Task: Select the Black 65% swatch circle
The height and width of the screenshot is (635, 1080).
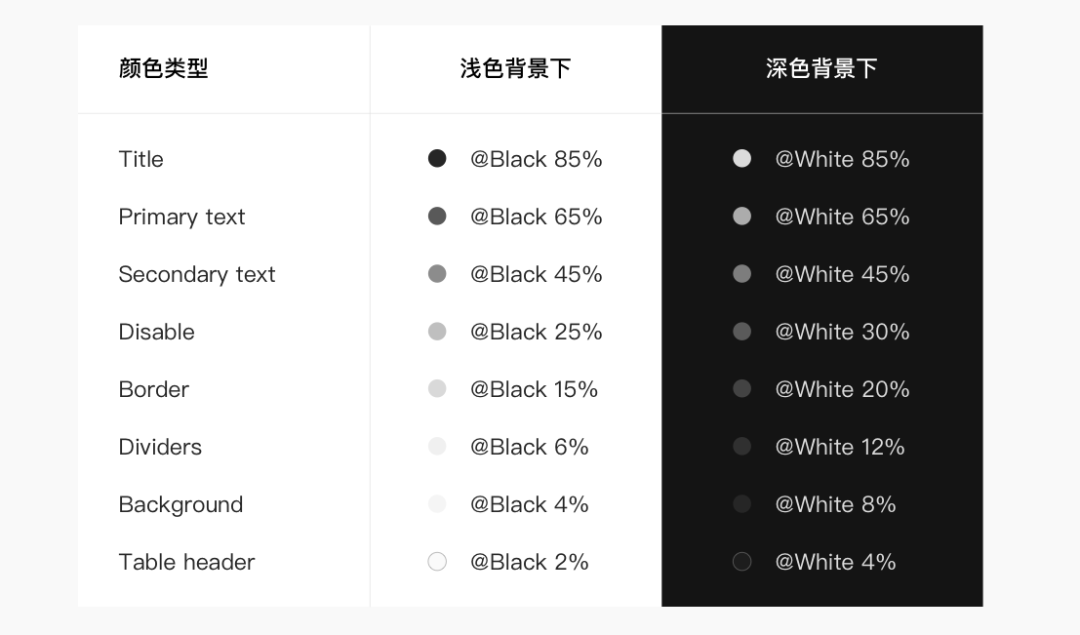Action: [x=437, y=216]
